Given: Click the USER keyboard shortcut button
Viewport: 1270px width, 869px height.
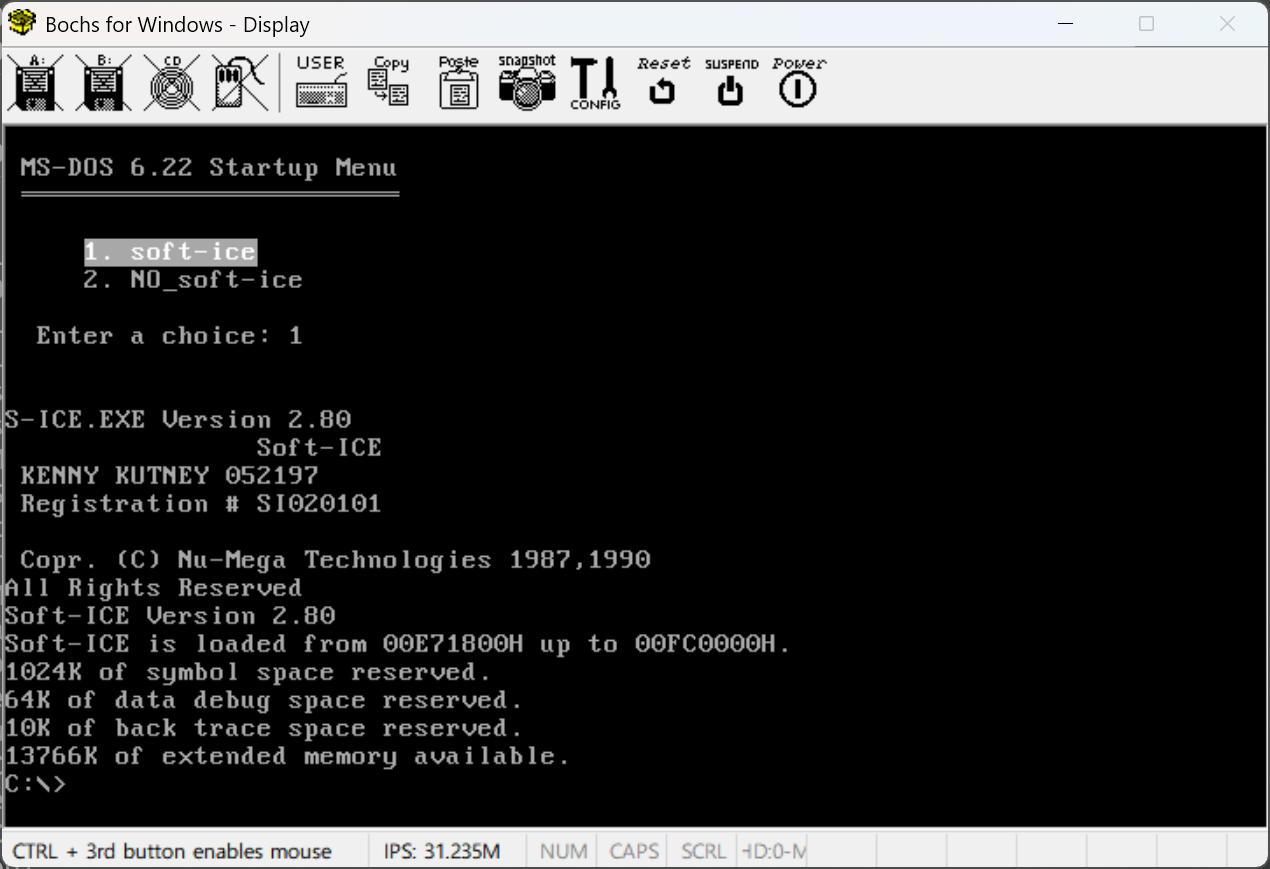Looking at the screenshot, I should (x=321, y=83).
